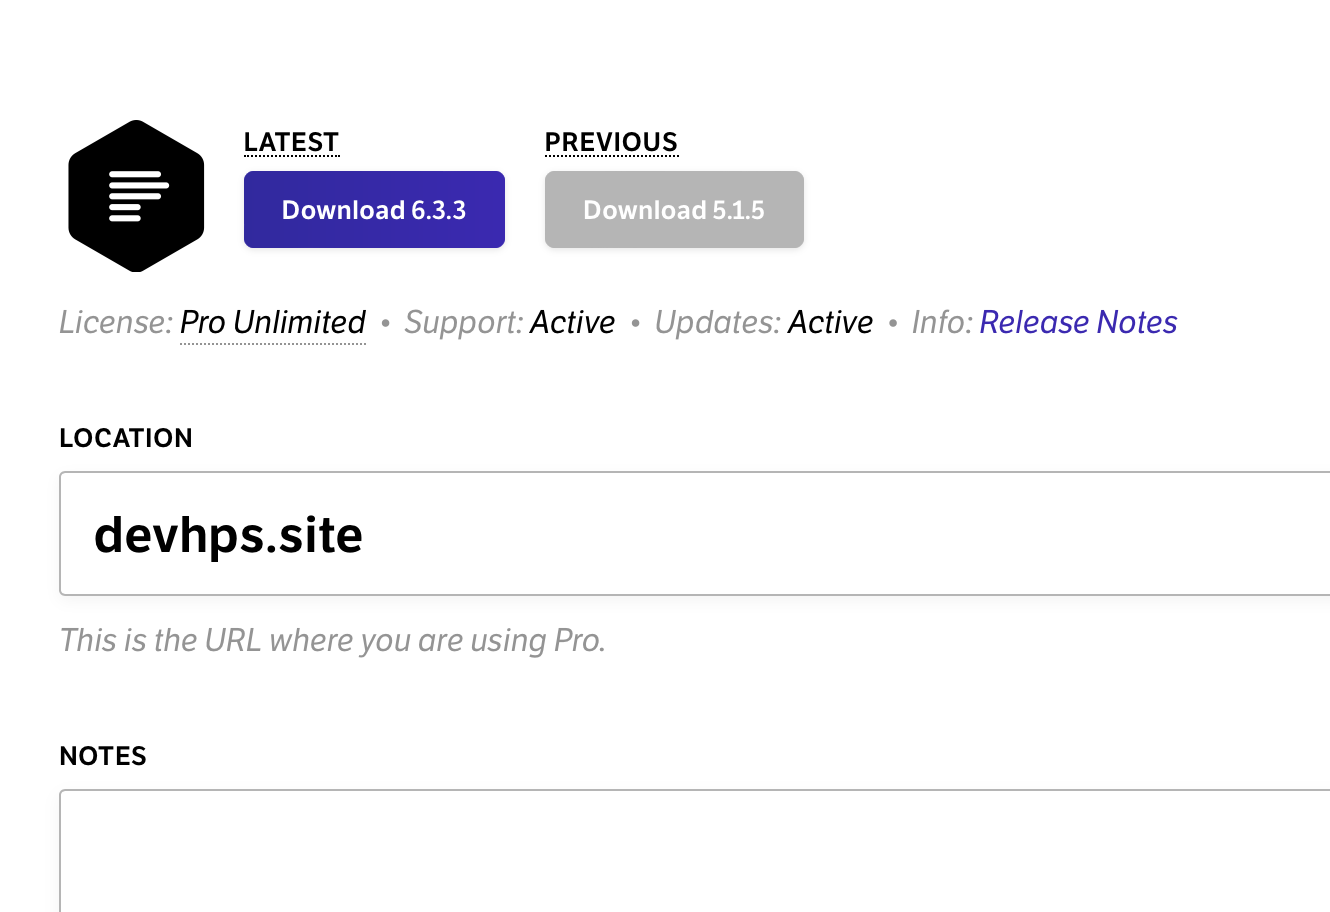Viewport: 1330px width, 912px height.
Task: Open the Release Notes link
Action: (1078, 322)
